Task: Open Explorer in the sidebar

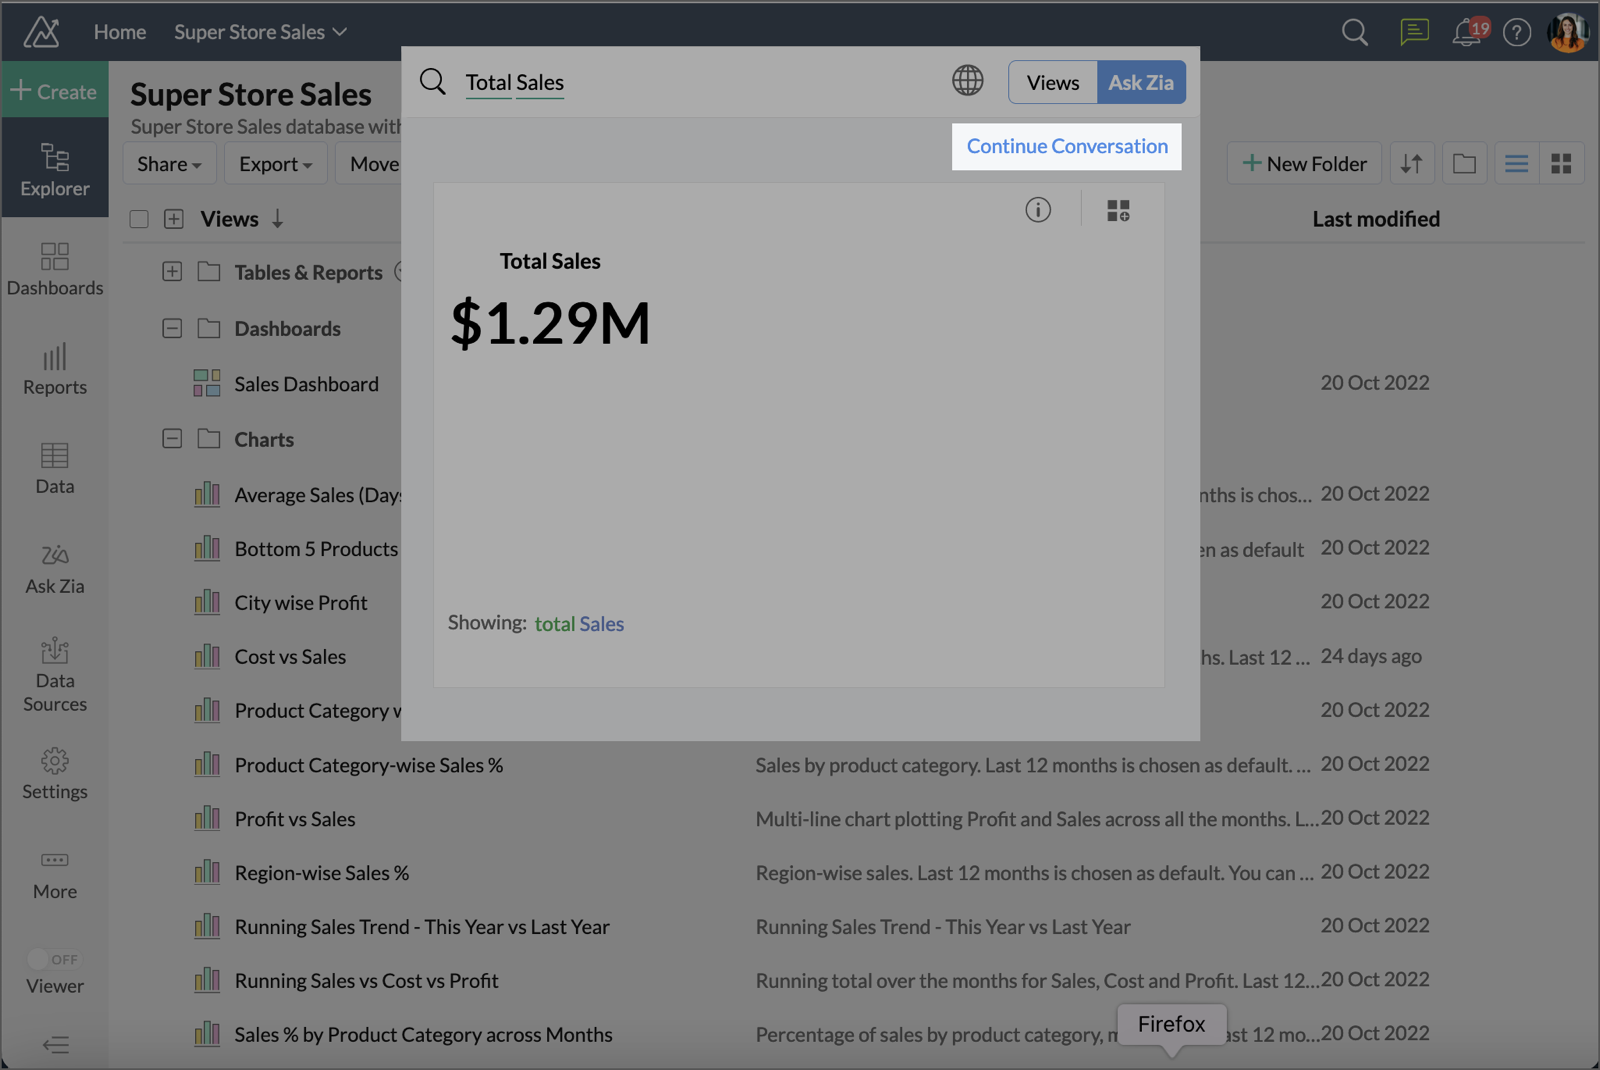Action: [55, 169]
